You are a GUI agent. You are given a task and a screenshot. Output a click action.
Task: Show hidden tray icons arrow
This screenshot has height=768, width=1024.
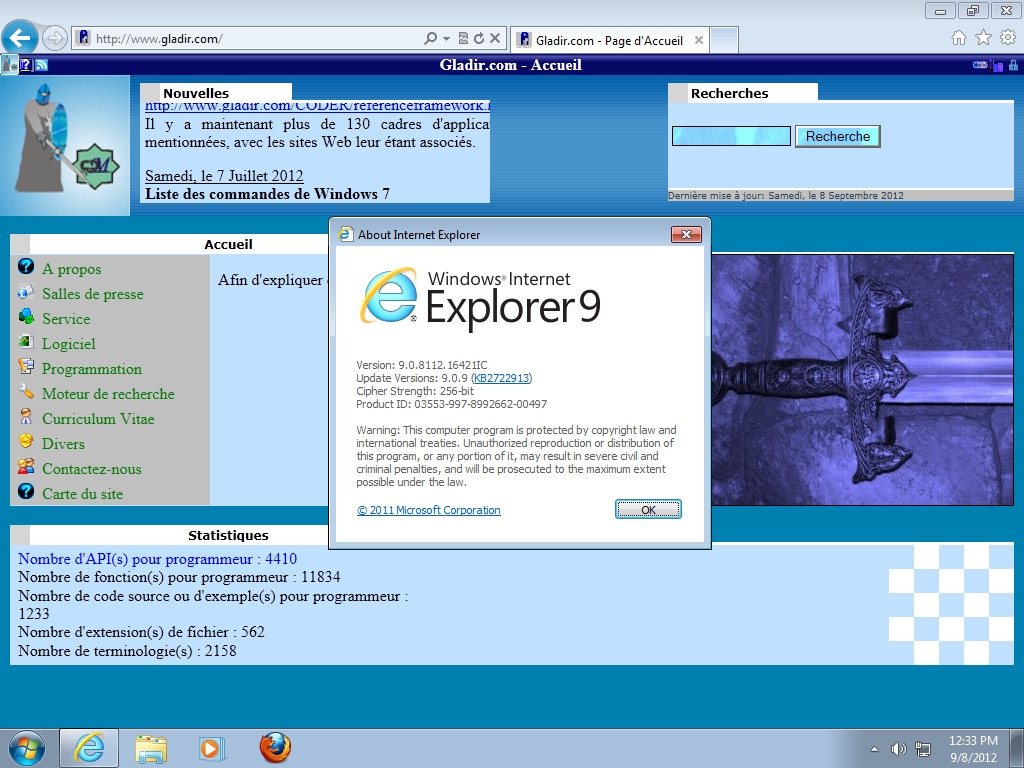874,749
